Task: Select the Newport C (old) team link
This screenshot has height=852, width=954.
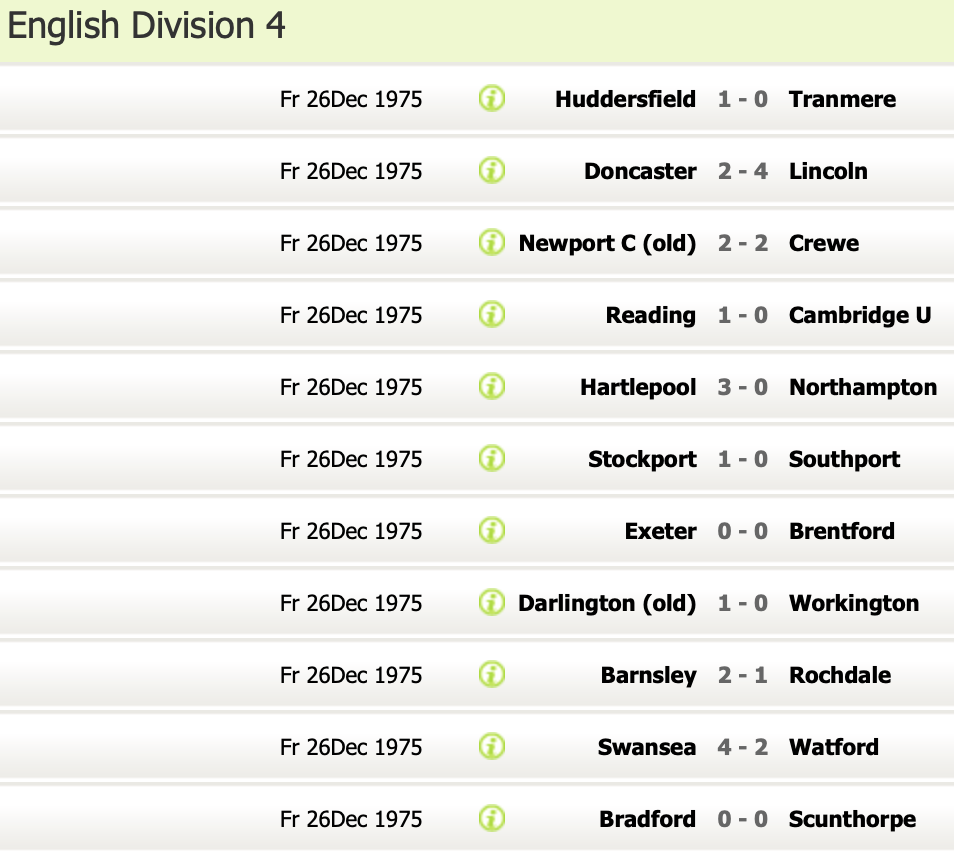Action: coord(607,243)
